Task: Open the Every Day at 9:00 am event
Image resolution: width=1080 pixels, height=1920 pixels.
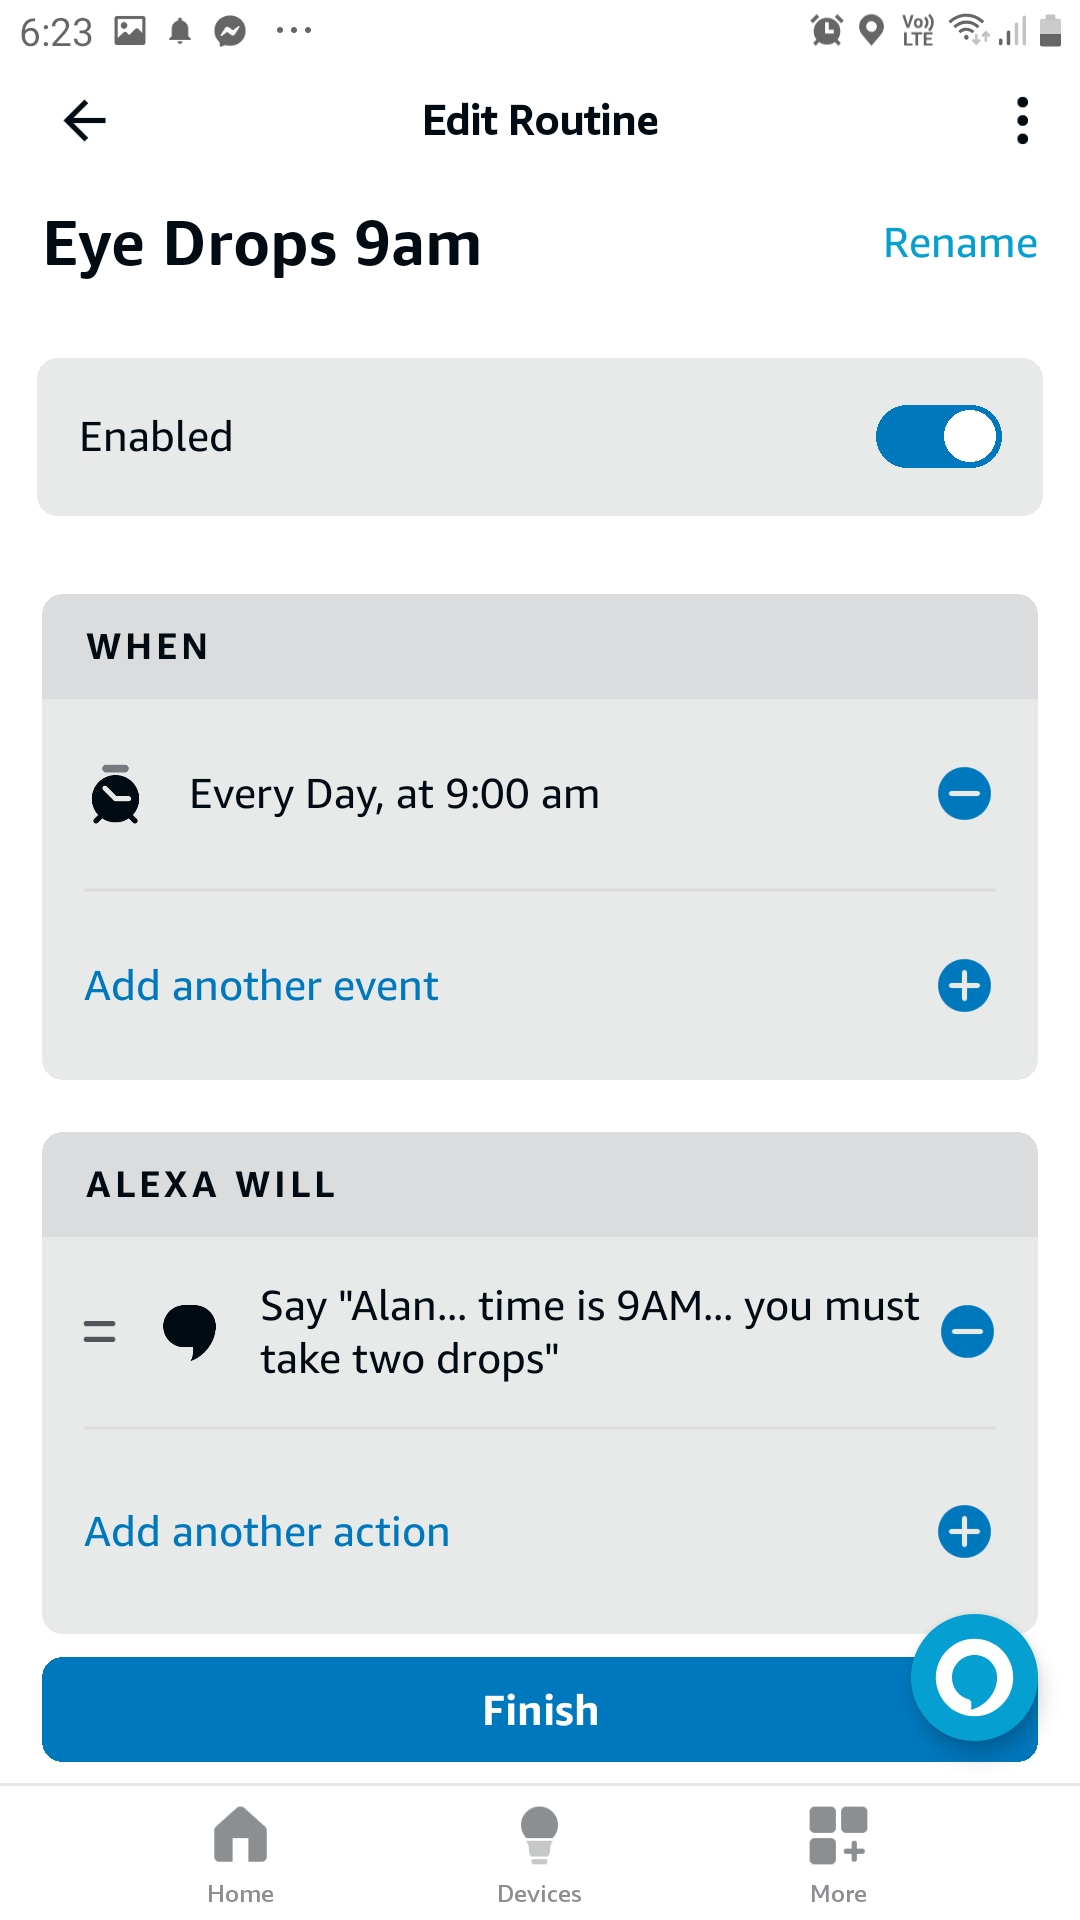Action: (x=394, y=795)
